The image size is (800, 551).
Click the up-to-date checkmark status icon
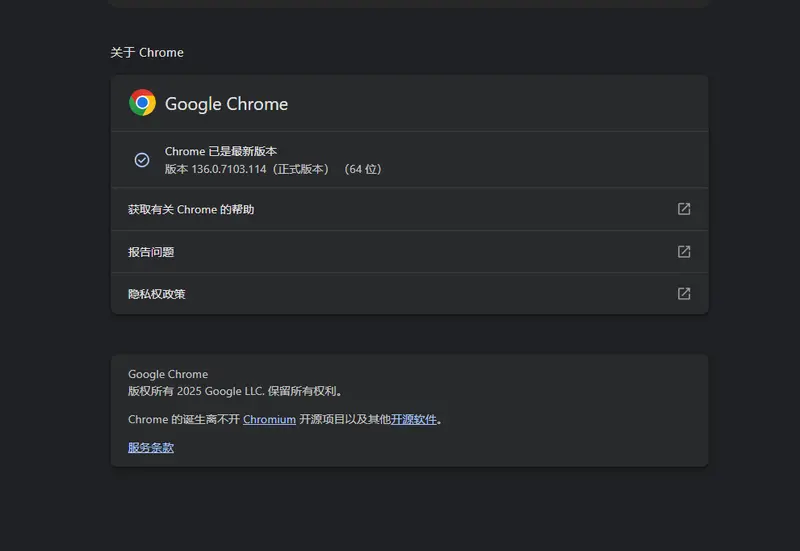(x=142, y=160)
